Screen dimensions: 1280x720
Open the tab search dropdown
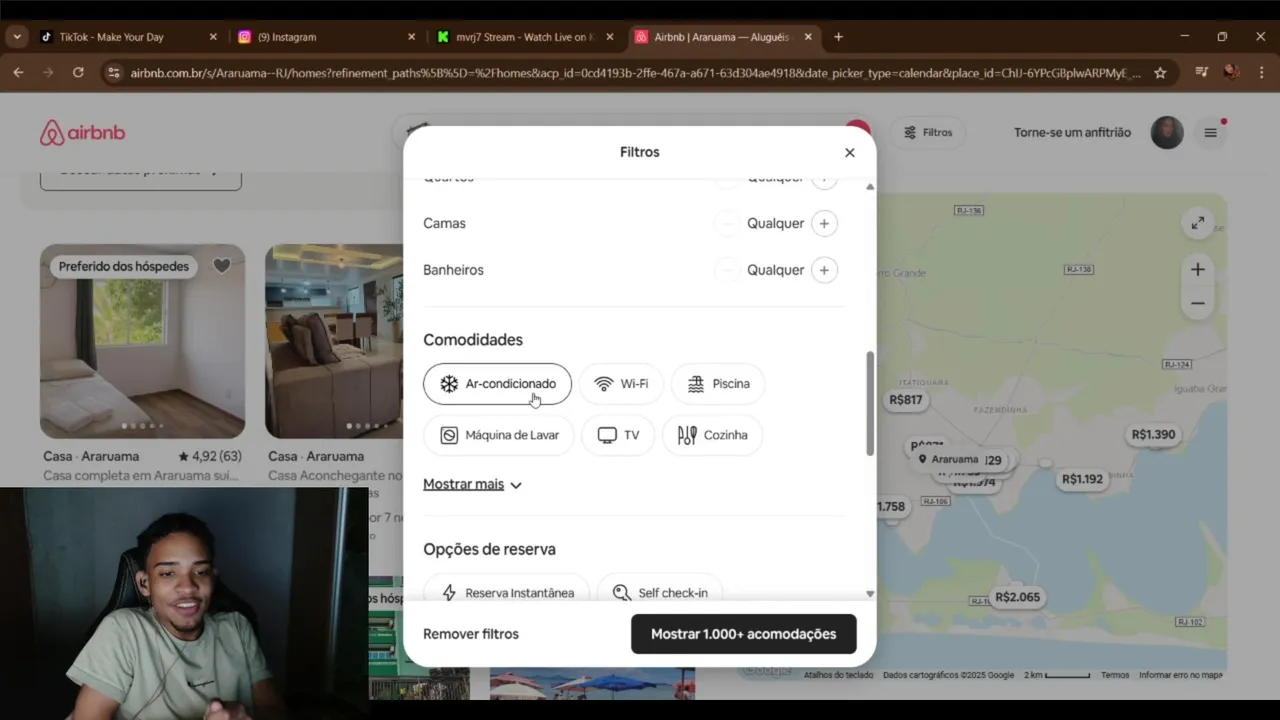point(17,37)
